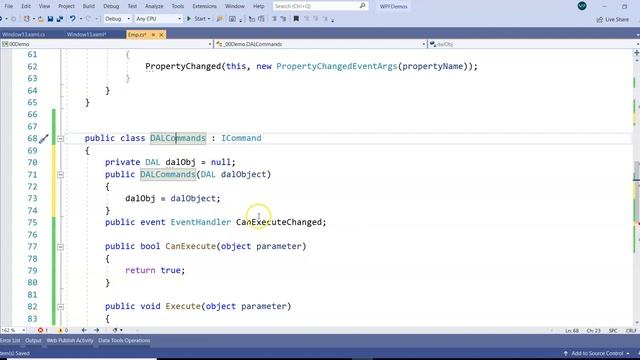
Task: Click the Quick Actions screwdriver icon on line 68
Action: (44, 139)
